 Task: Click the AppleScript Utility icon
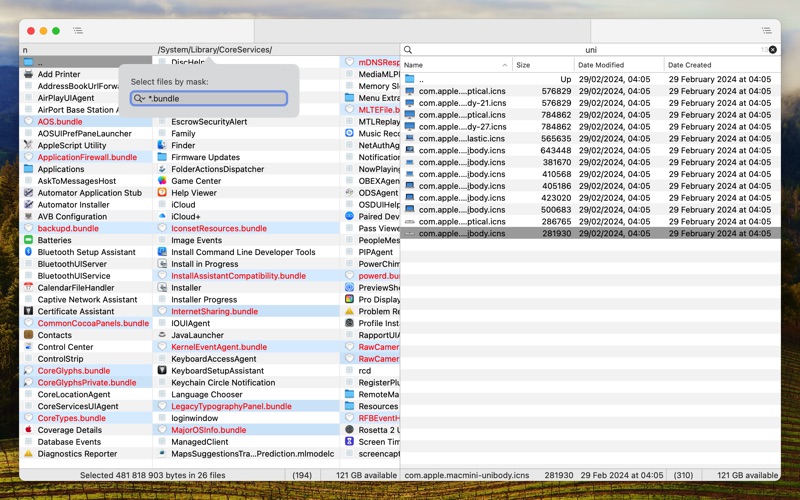29,145
